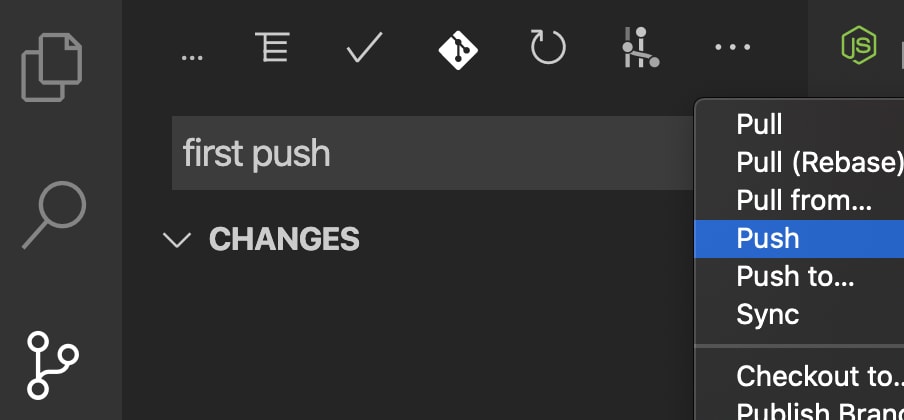Viewport: 904px width, 420px height.
Task: Click the CHANGES section header
Action: 284,239
